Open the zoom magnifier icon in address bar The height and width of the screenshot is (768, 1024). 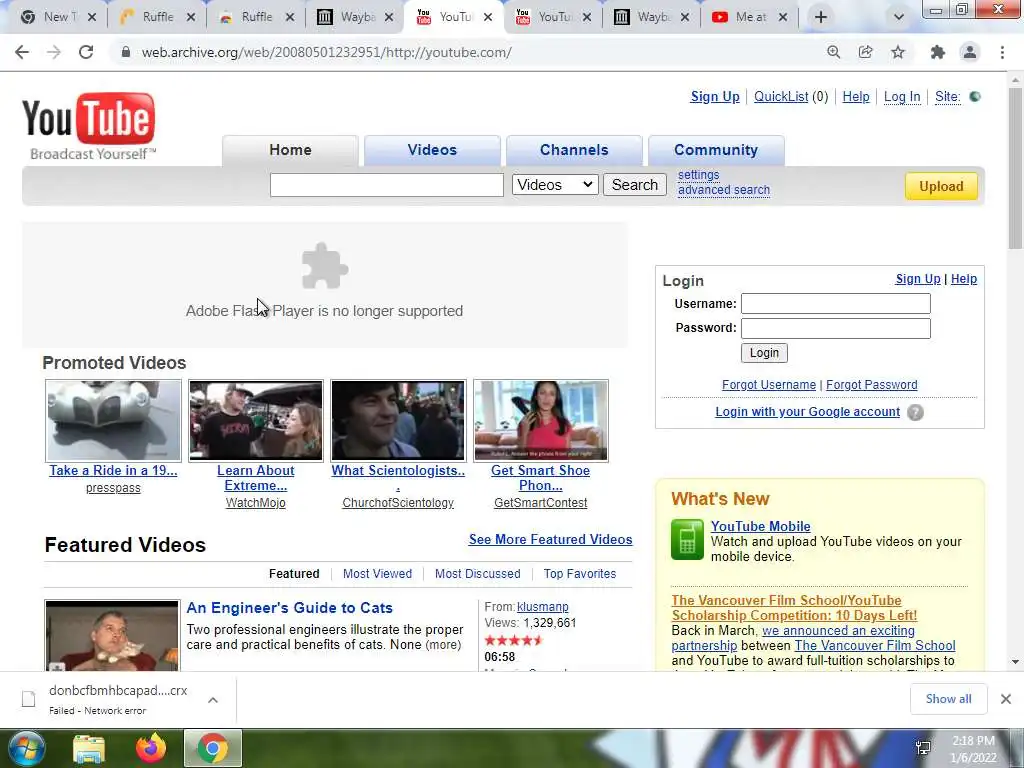point(833,52)
